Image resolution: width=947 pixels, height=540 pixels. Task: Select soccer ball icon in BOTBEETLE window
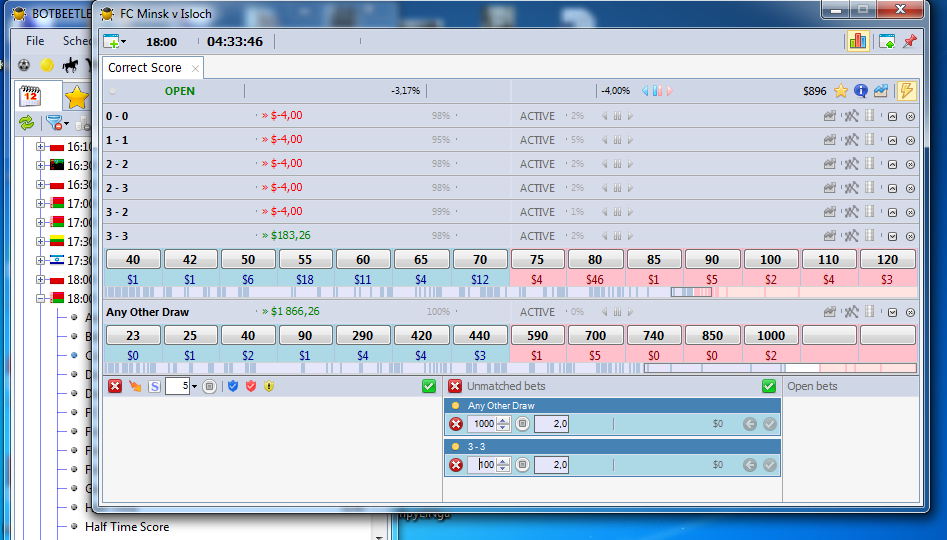pyautogui.click(x=24, y=65)
